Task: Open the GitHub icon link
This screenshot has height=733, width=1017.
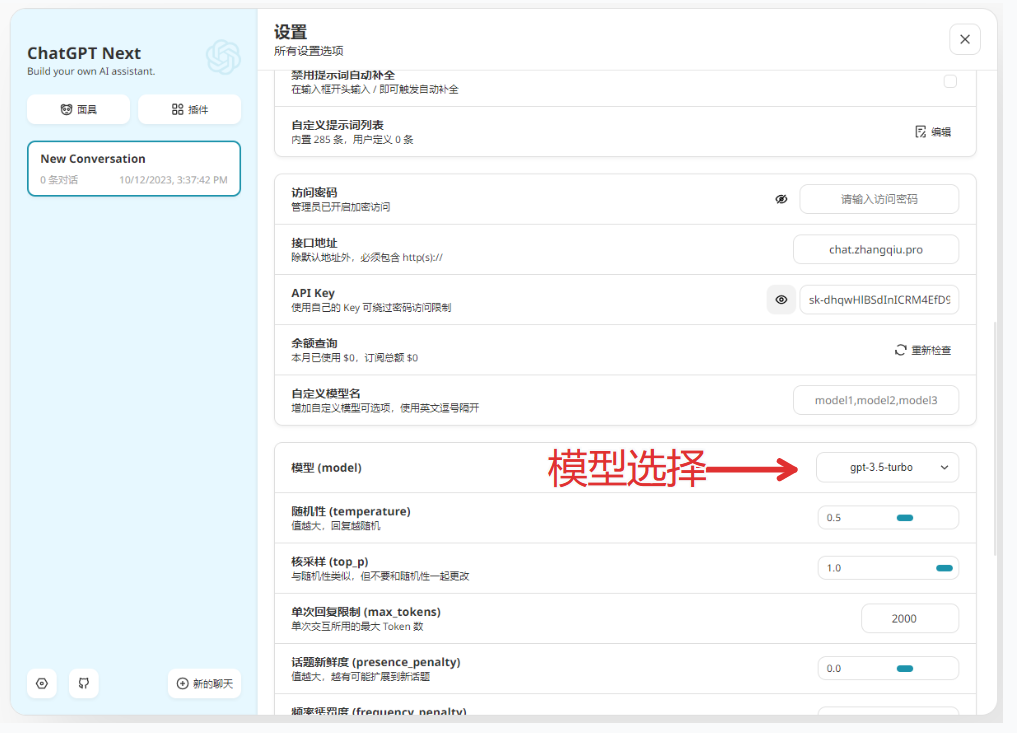Action: pyautogui.click(x=84, y=683)
